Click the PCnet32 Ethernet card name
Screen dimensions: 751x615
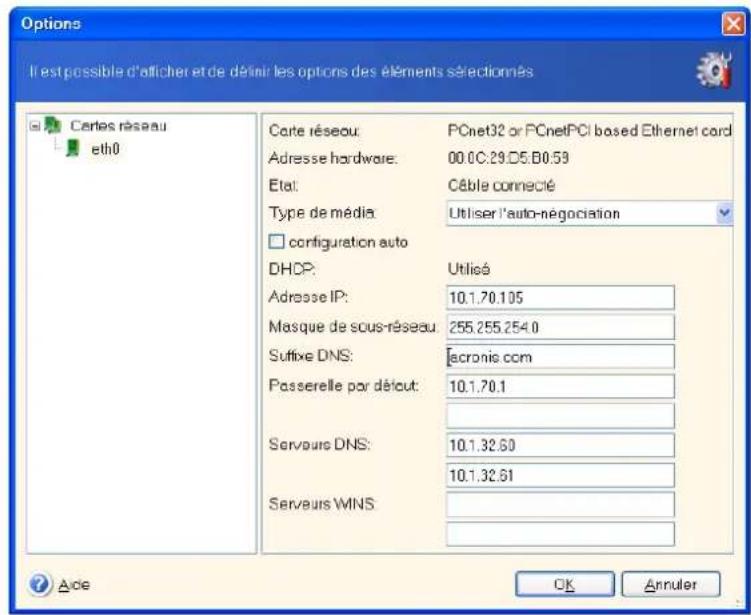[x=589, y=130]
